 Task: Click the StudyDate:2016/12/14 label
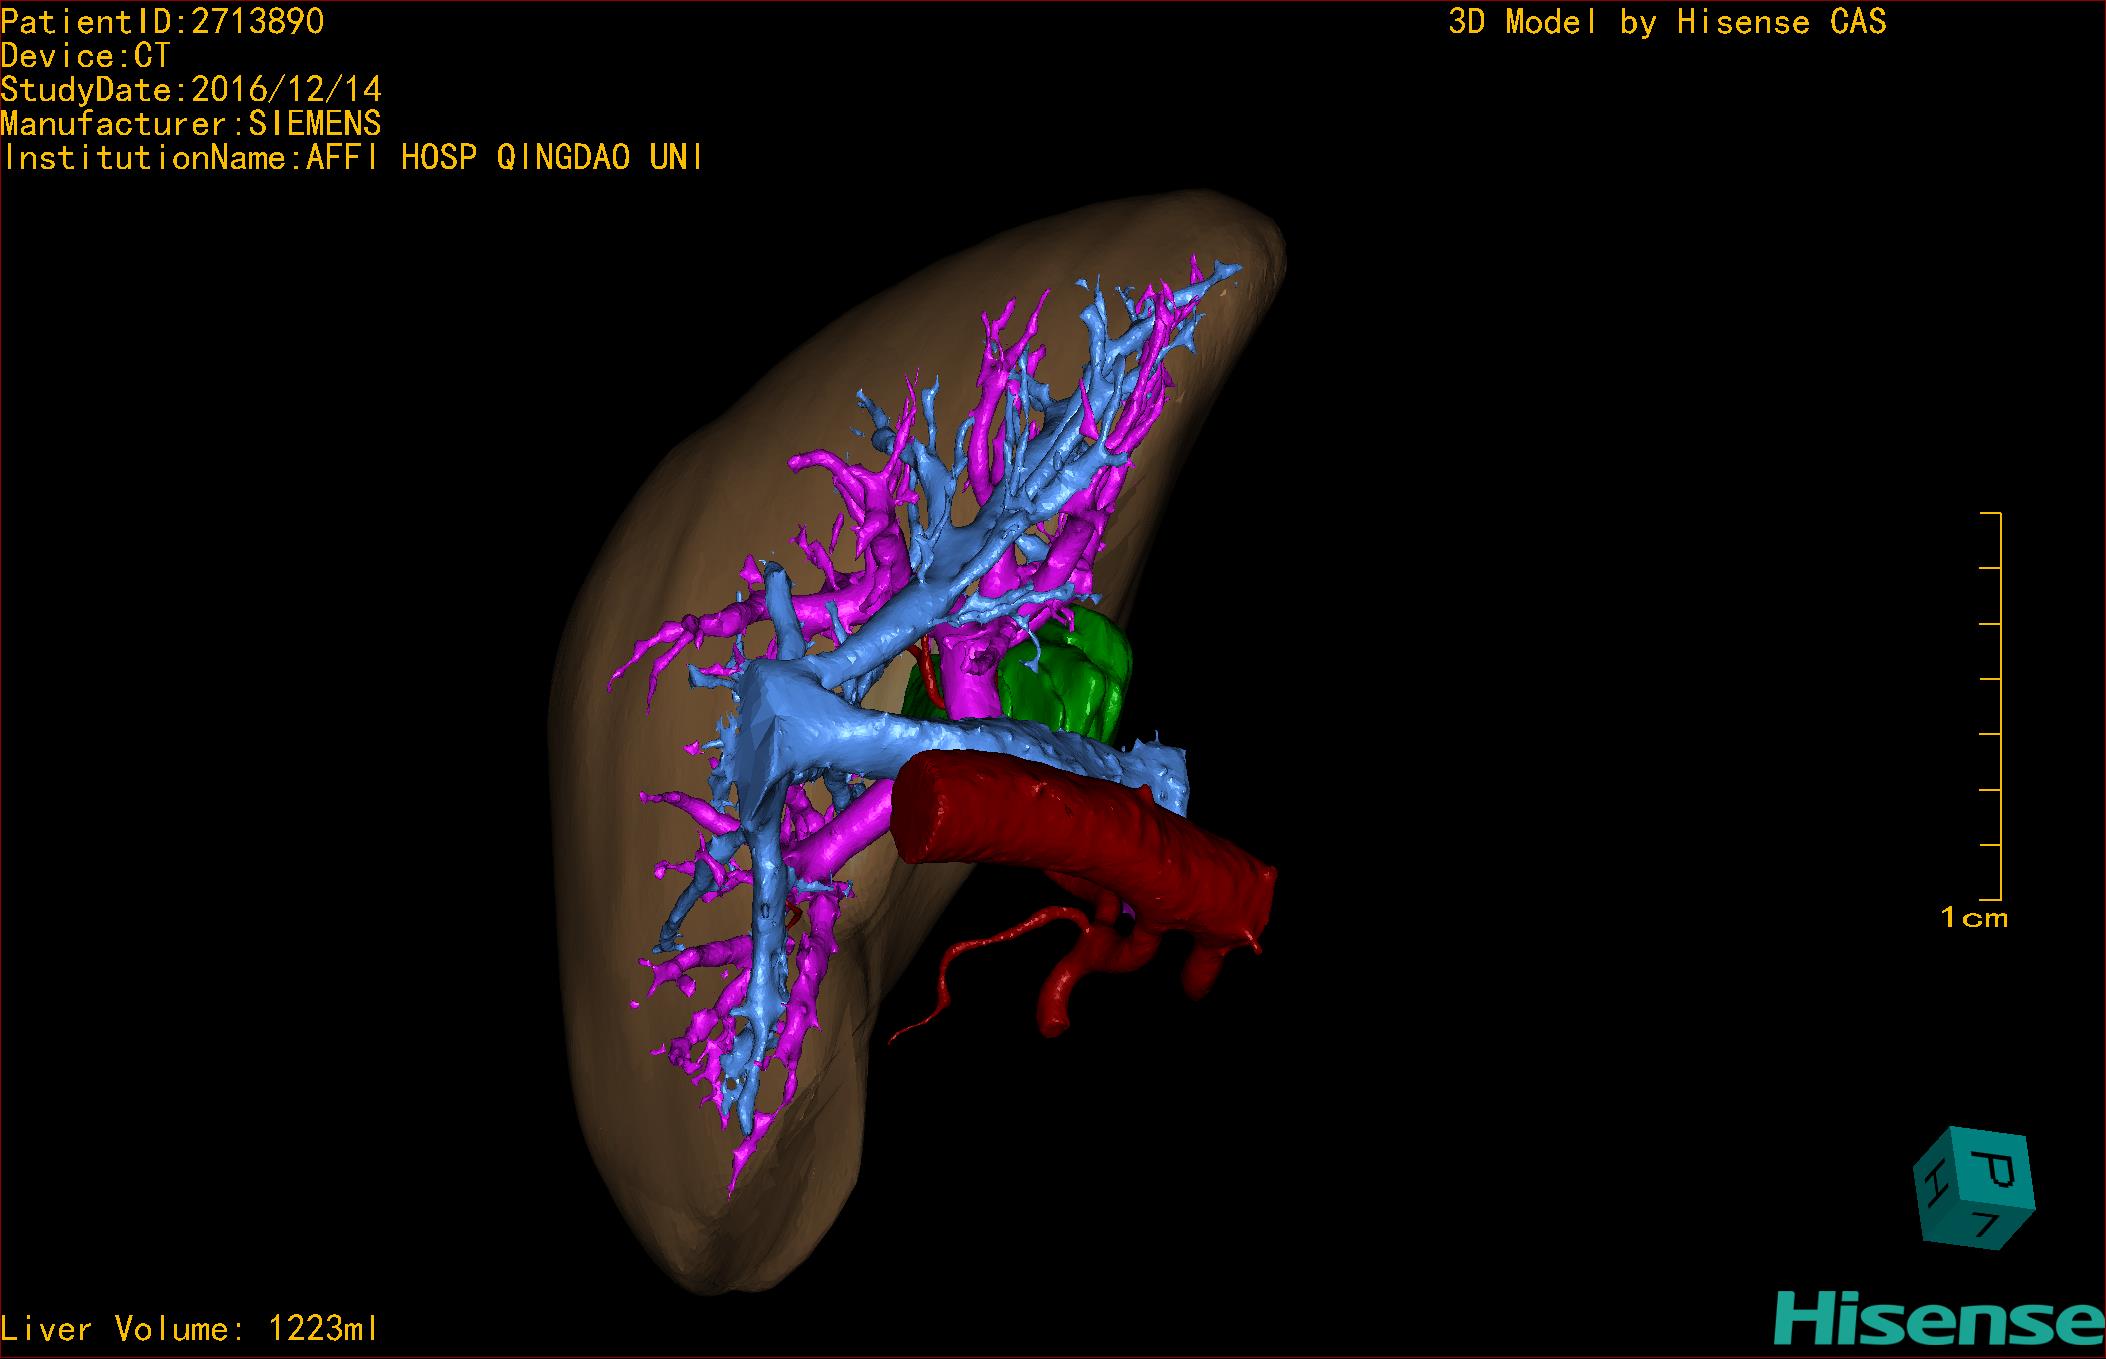[191, 90]
